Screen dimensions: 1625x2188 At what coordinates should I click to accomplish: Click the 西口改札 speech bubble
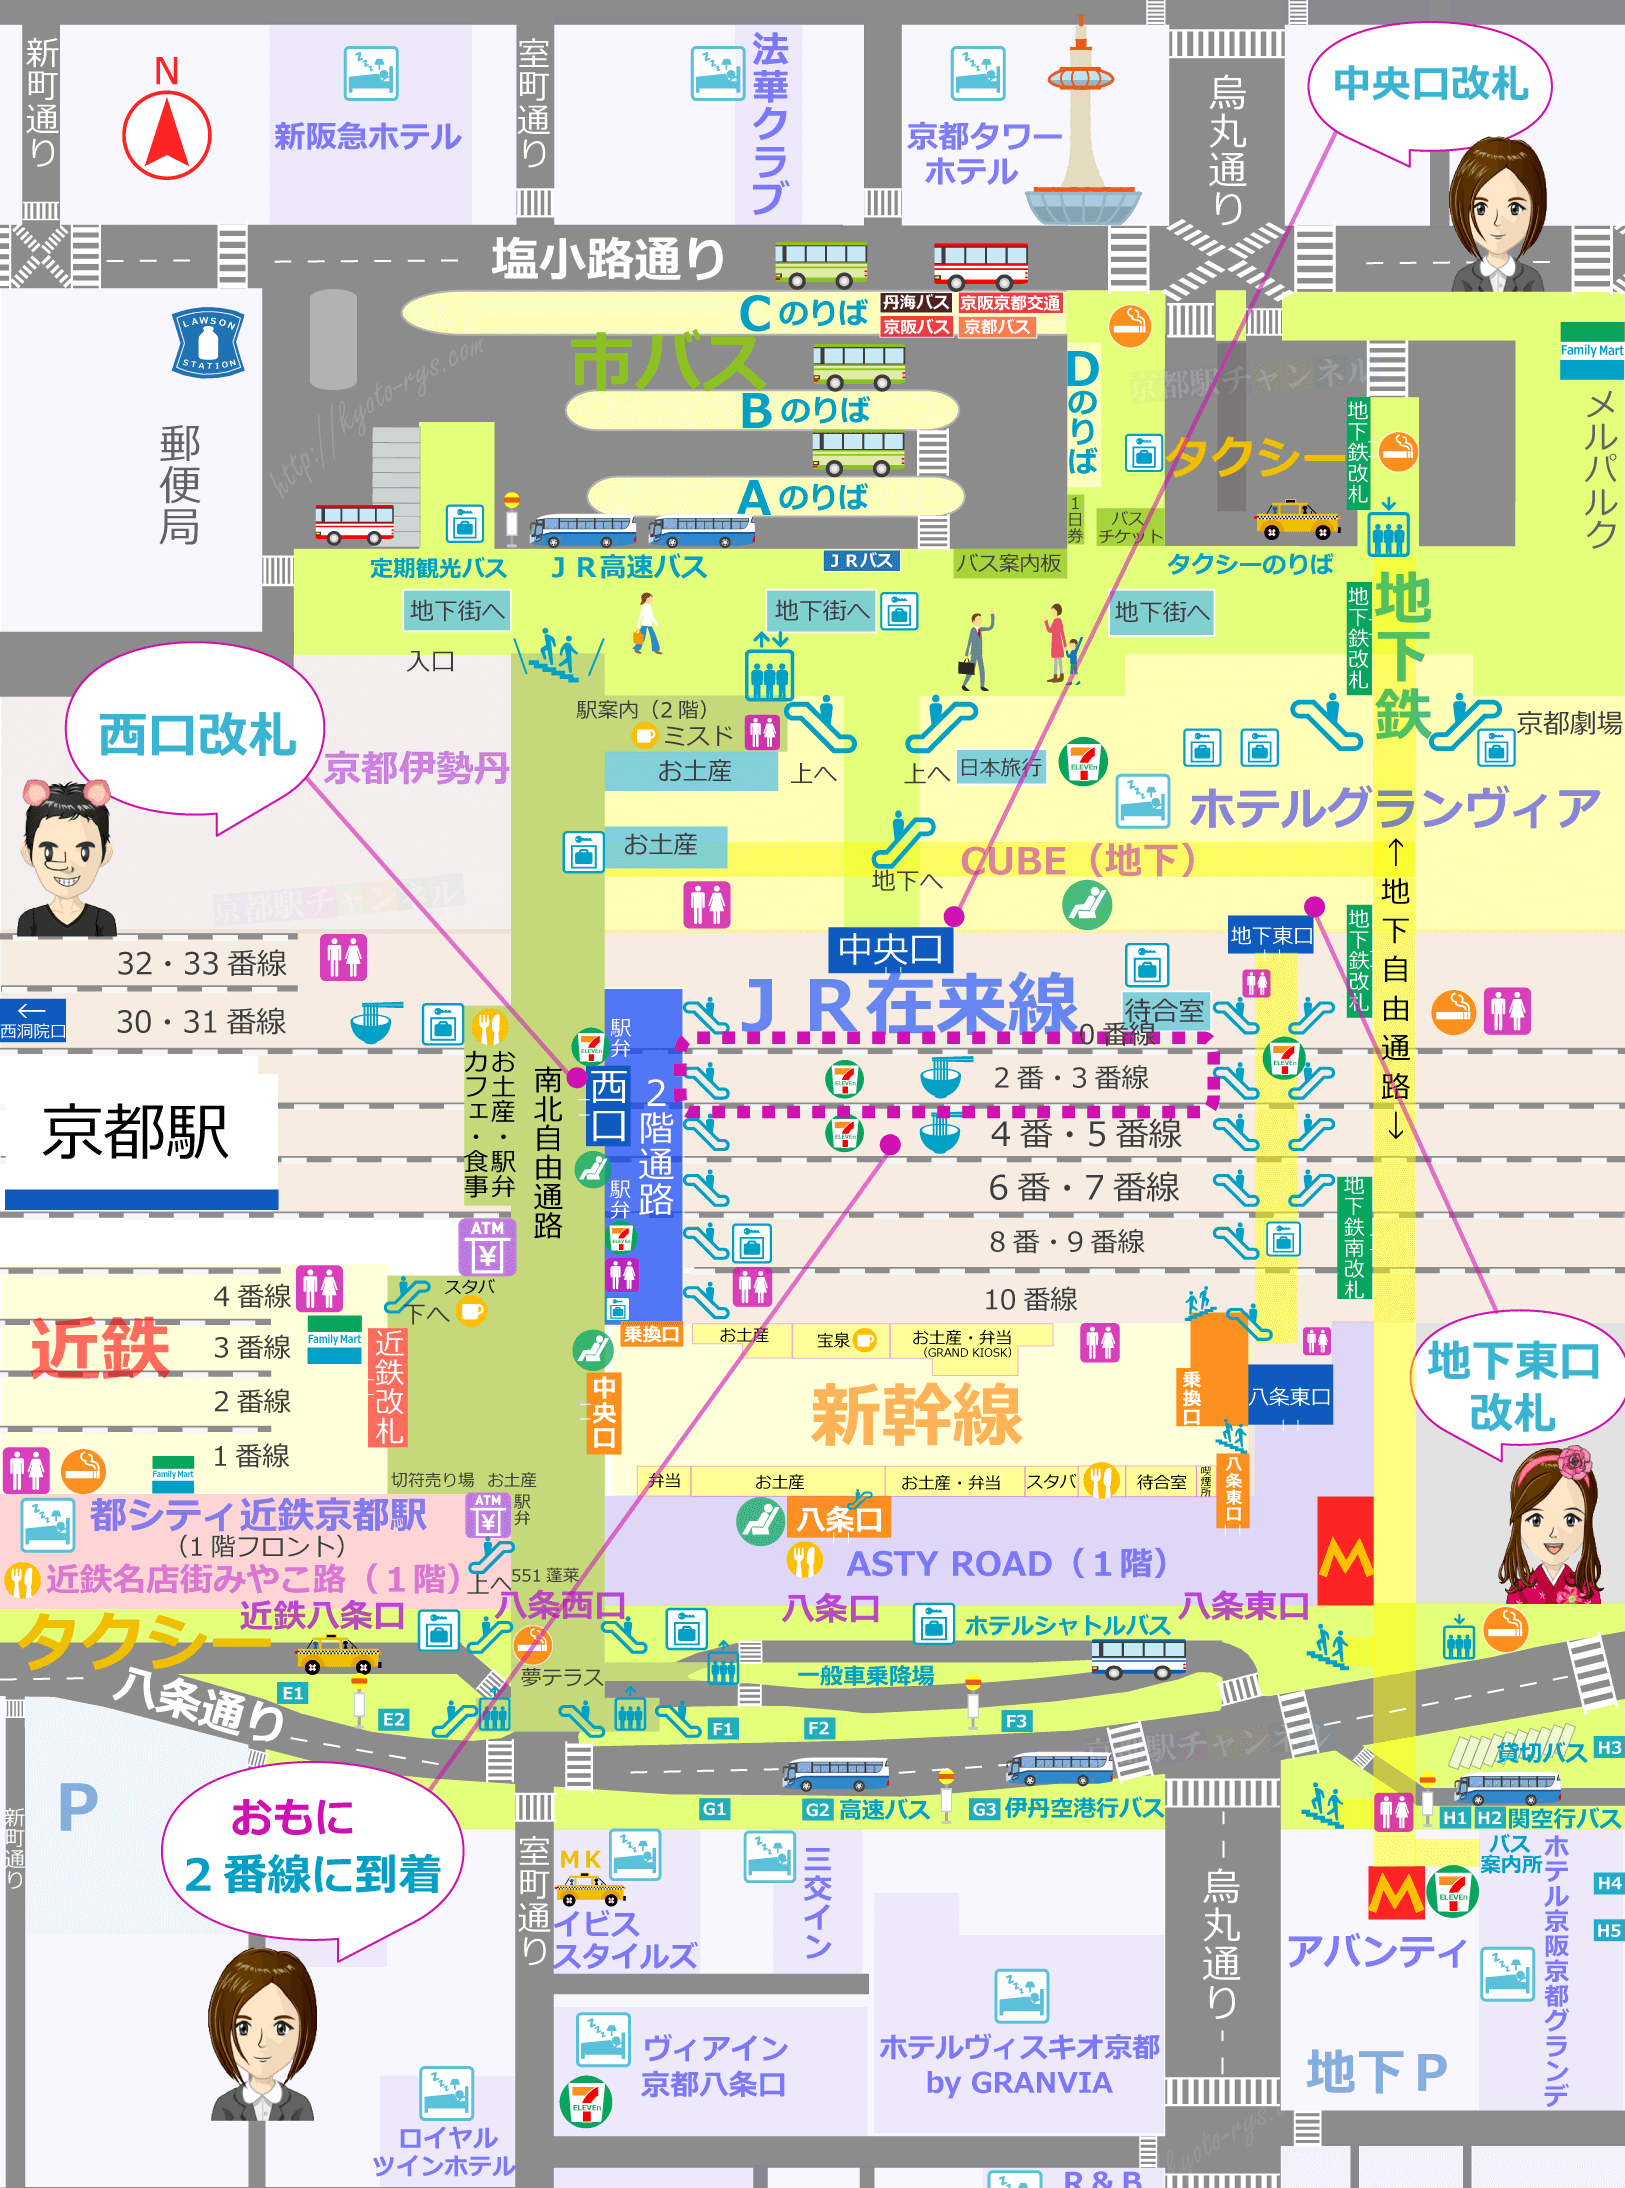[x=196, y=733]
